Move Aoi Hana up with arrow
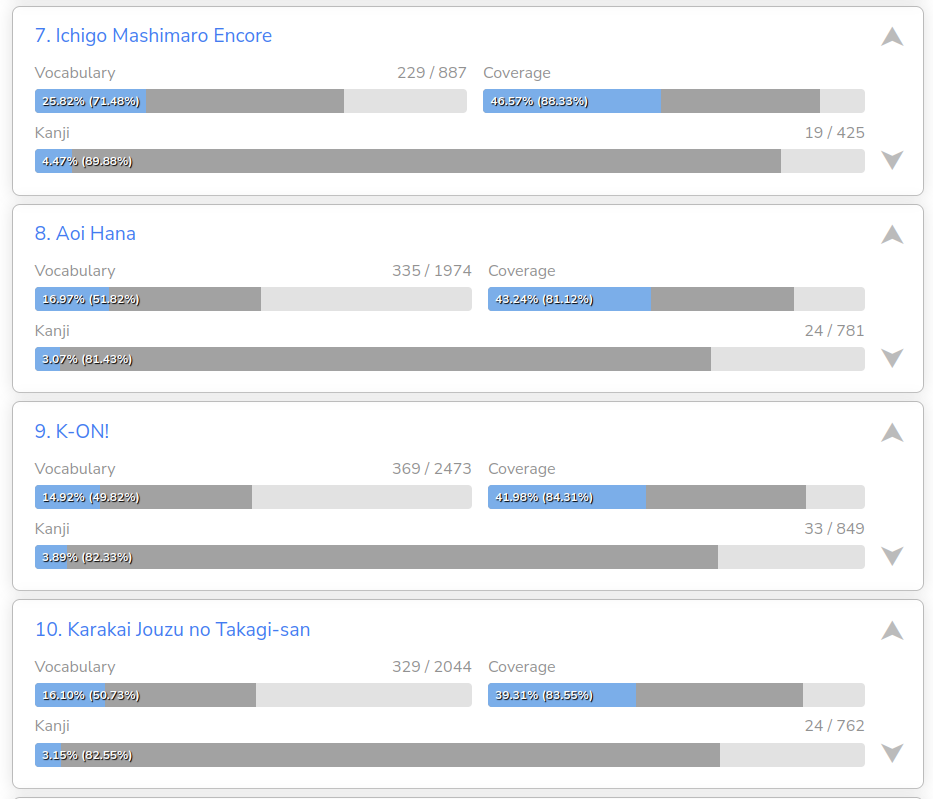Screen dimensions: 933x799 pos(892,235)
